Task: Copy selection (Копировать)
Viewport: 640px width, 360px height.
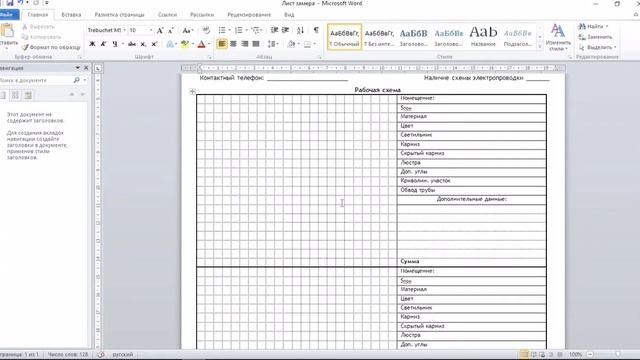Action: (x=41, y=37)
